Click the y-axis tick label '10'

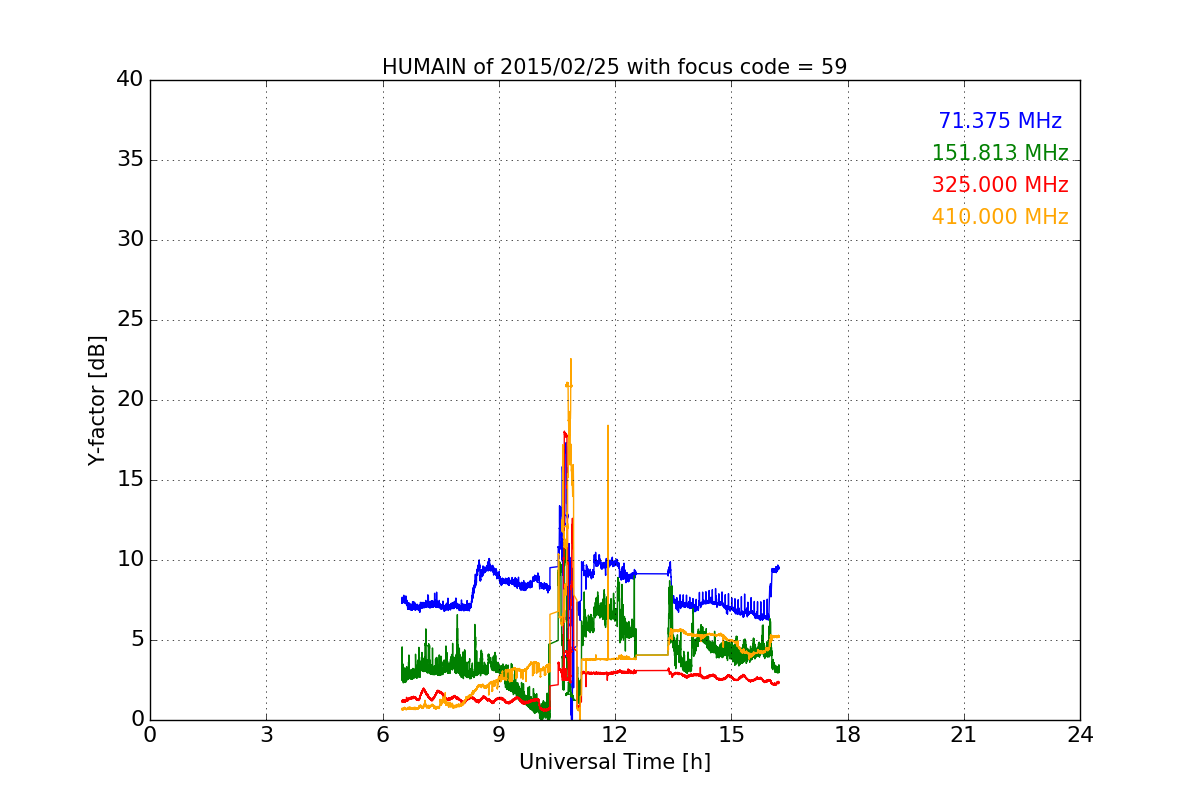(130, 560)
